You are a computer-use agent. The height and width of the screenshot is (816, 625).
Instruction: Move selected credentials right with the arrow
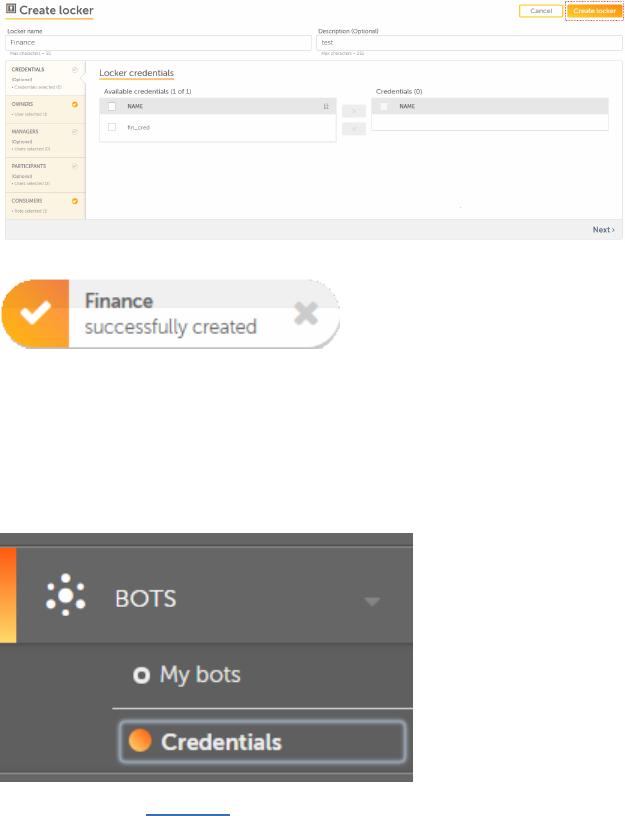[354, 111]
